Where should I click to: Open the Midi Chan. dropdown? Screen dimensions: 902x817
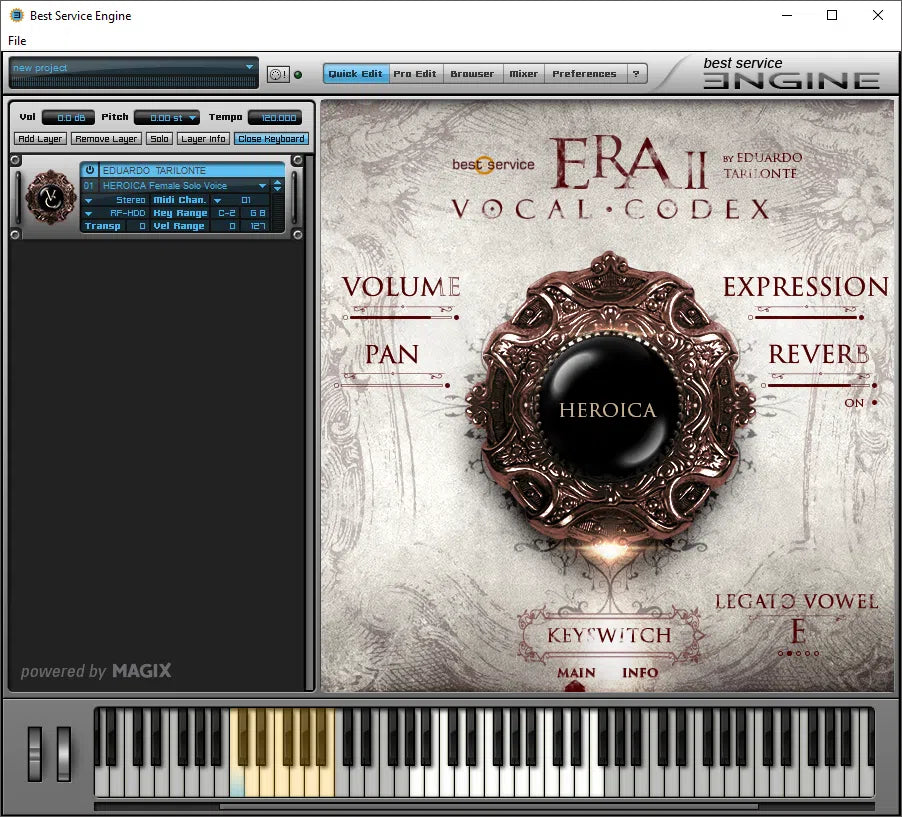point(216,200)
